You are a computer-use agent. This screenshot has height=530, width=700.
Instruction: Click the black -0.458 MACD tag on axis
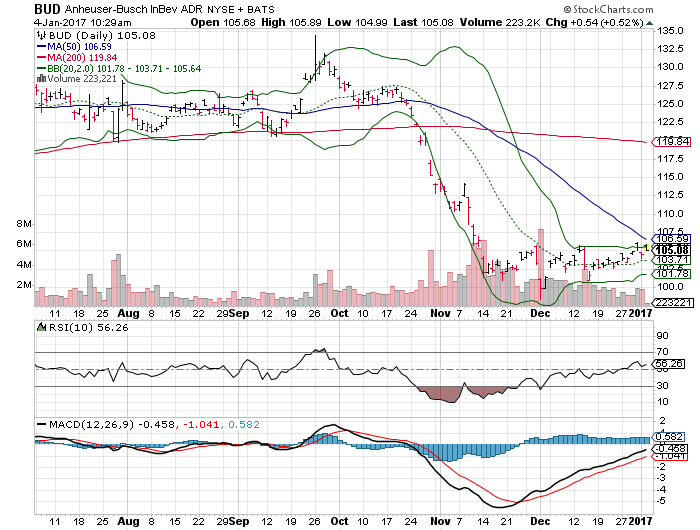[669, 449]
